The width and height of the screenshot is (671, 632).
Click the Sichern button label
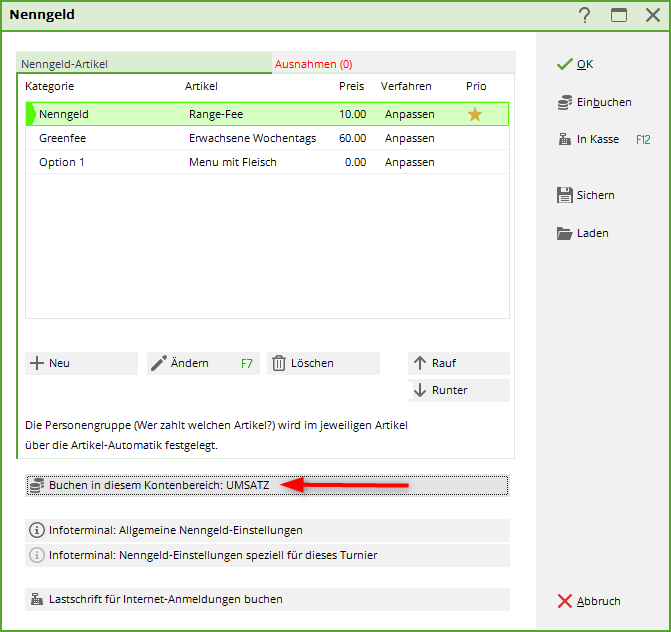(595, 195)
